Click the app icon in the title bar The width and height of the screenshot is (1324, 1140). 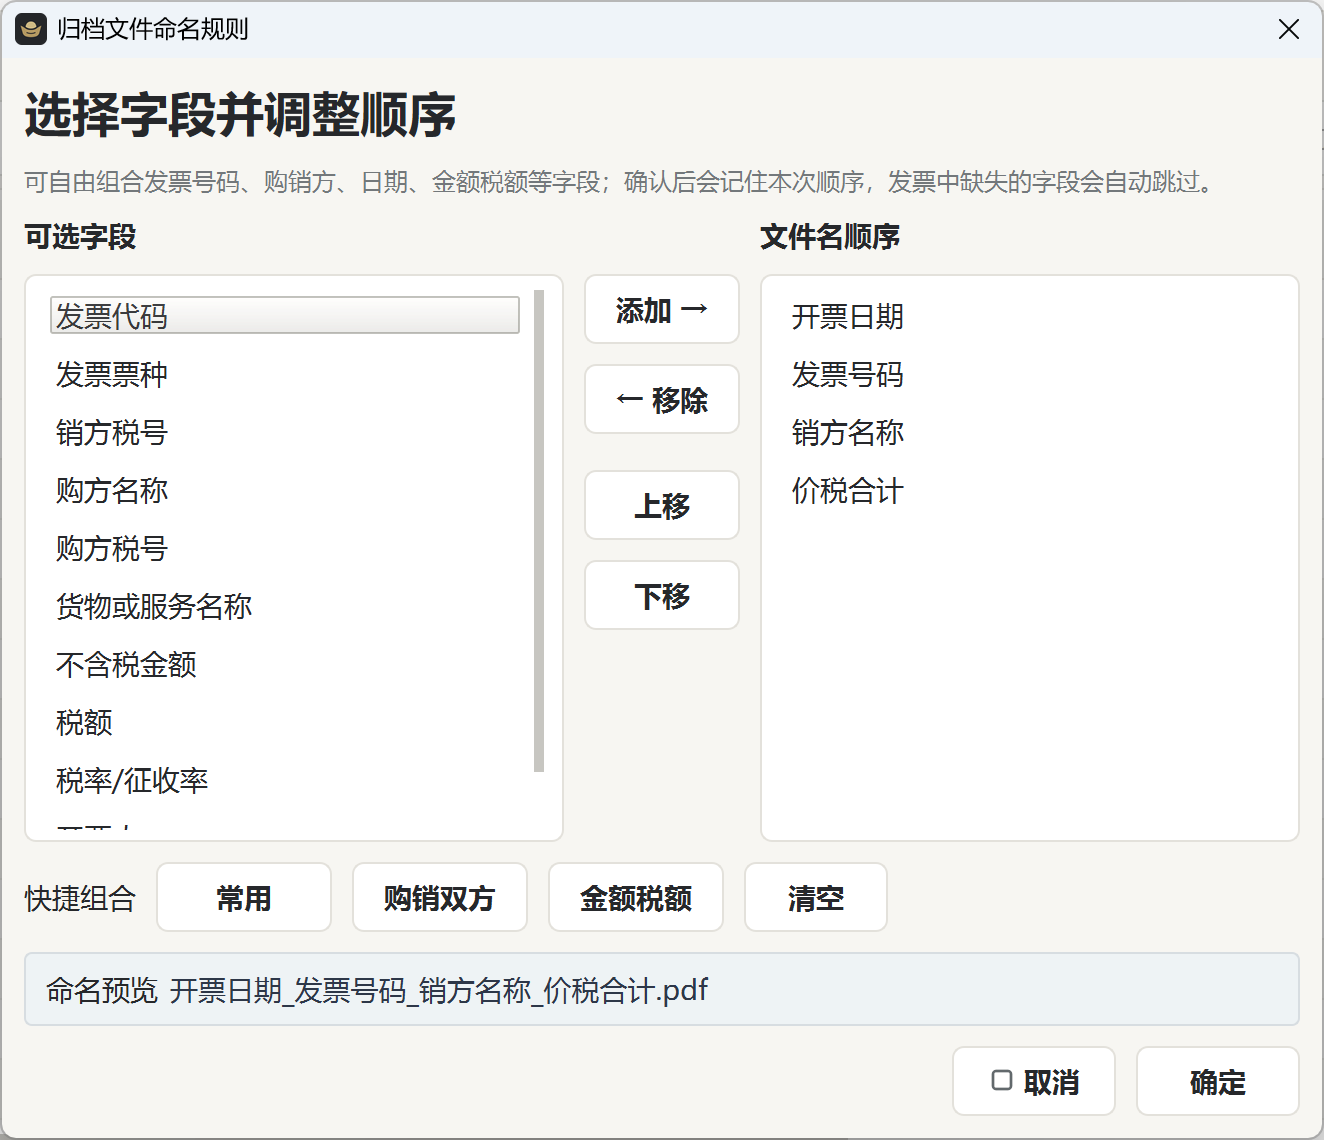pos(31,29)
